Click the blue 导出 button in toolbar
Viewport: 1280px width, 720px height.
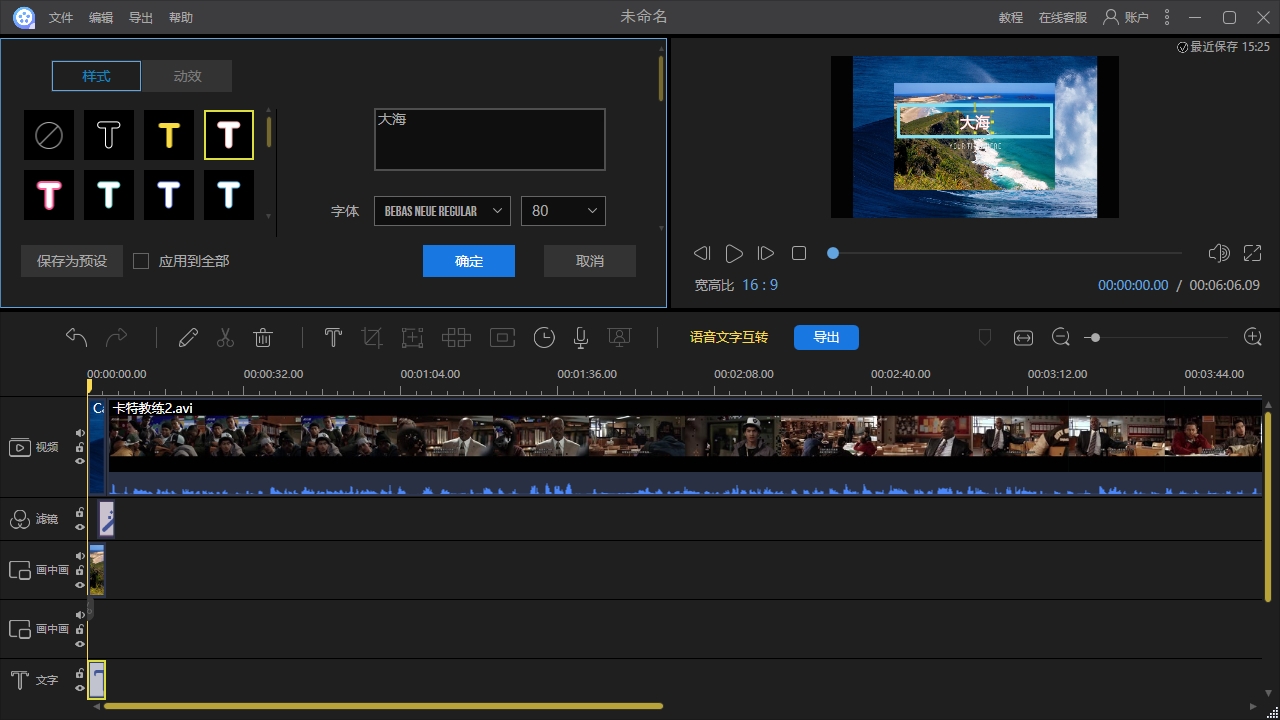coord(826,338)
